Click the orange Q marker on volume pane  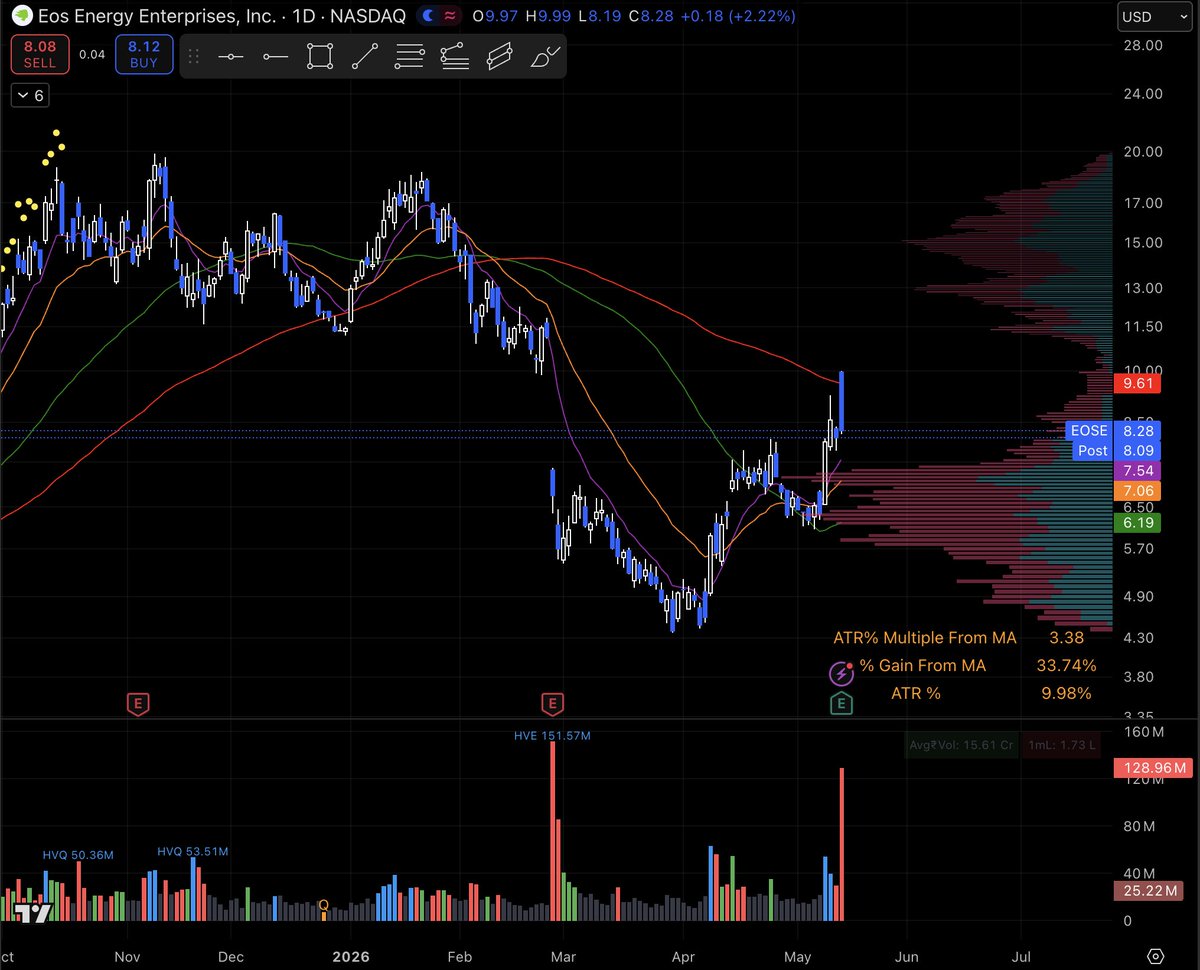323,905
